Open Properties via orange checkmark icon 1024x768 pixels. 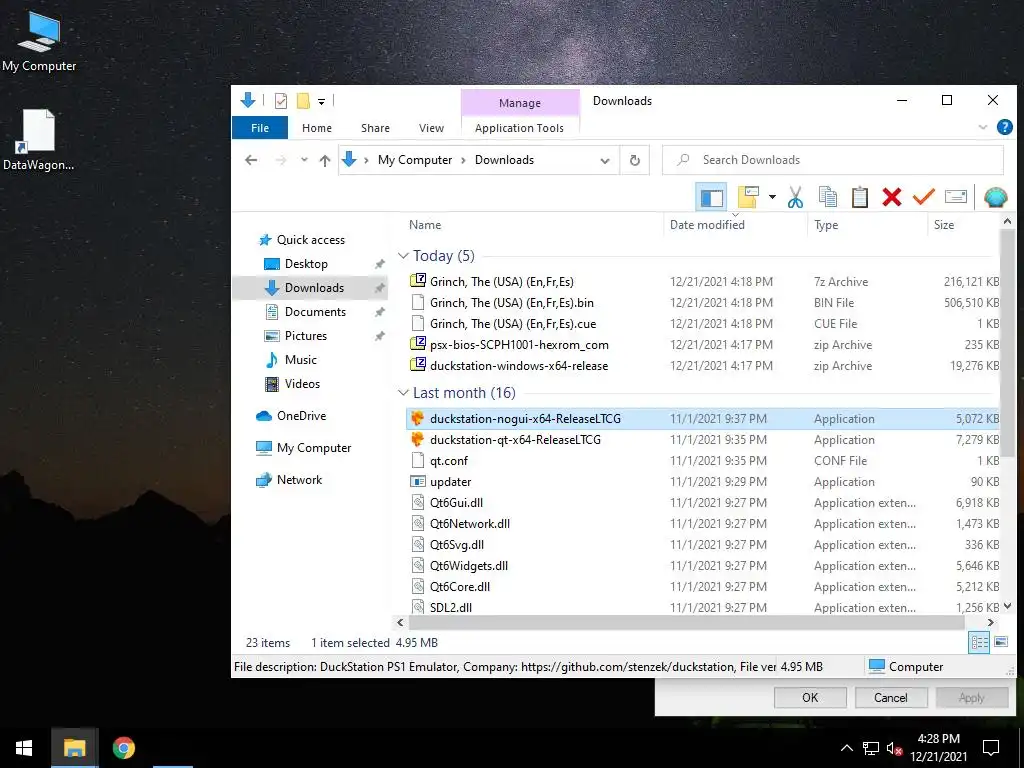(x=923, y=197)
